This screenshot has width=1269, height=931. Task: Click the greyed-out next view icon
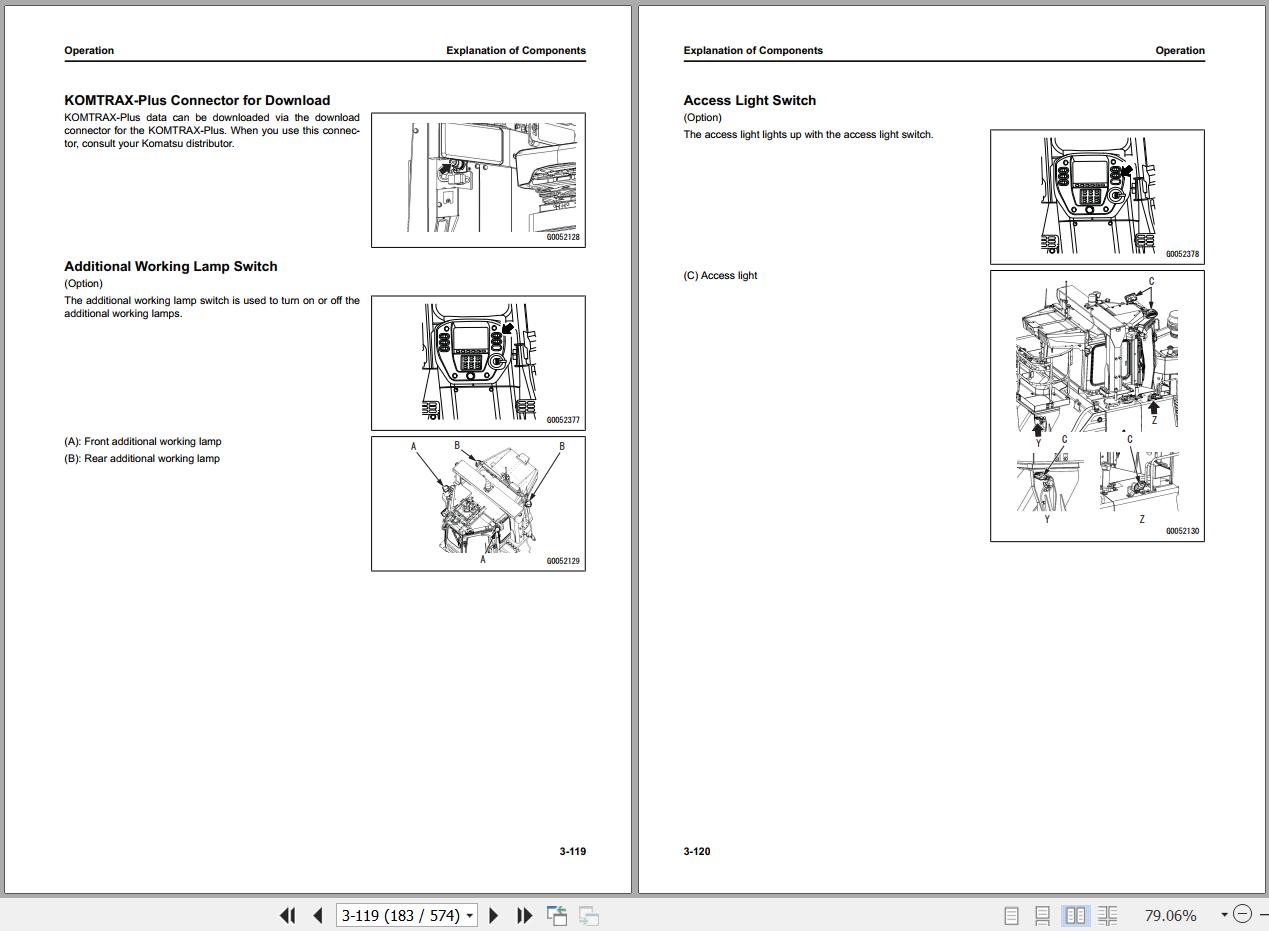pos(589,915)
